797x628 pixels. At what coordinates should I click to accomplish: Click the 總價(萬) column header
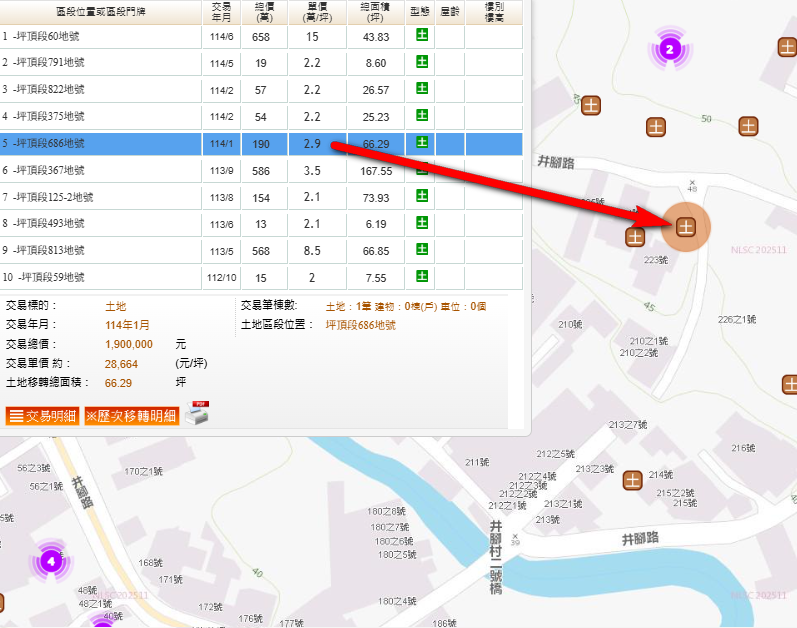tap(263, 12)
